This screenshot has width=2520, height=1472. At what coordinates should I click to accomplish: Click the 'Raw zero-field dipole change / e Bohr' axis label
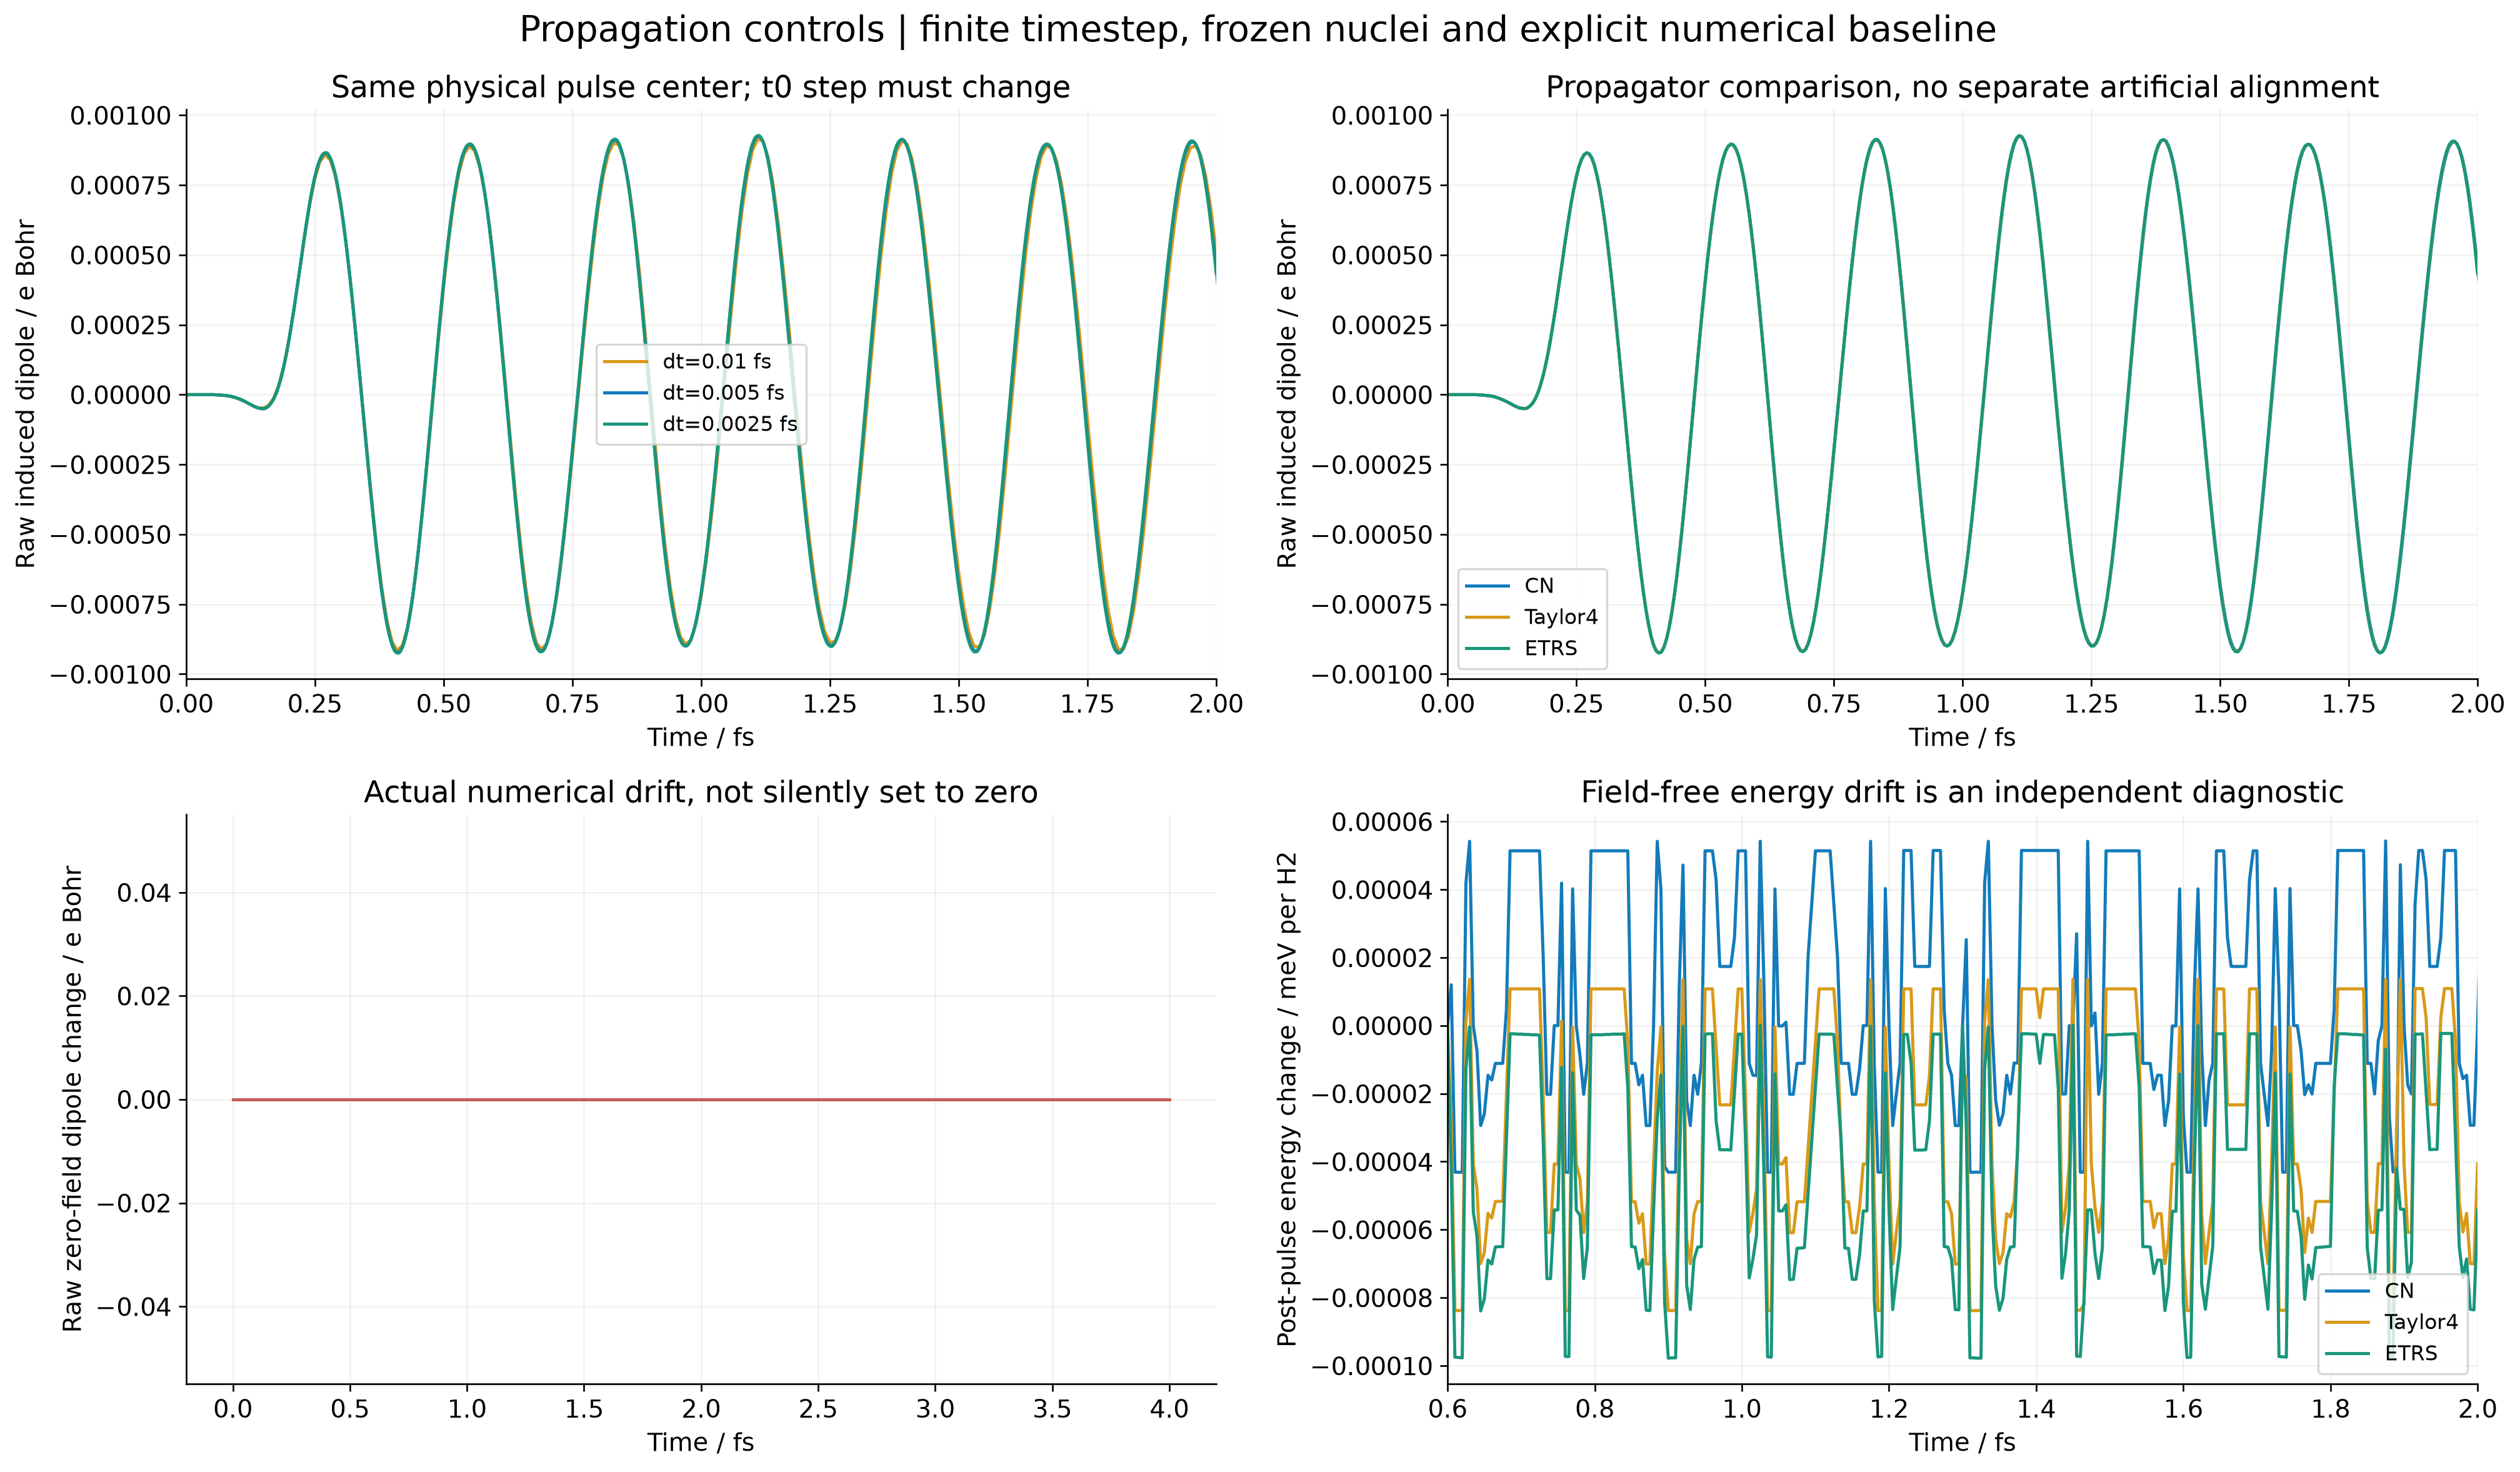pyautogui.click(x=72, y=1099)
